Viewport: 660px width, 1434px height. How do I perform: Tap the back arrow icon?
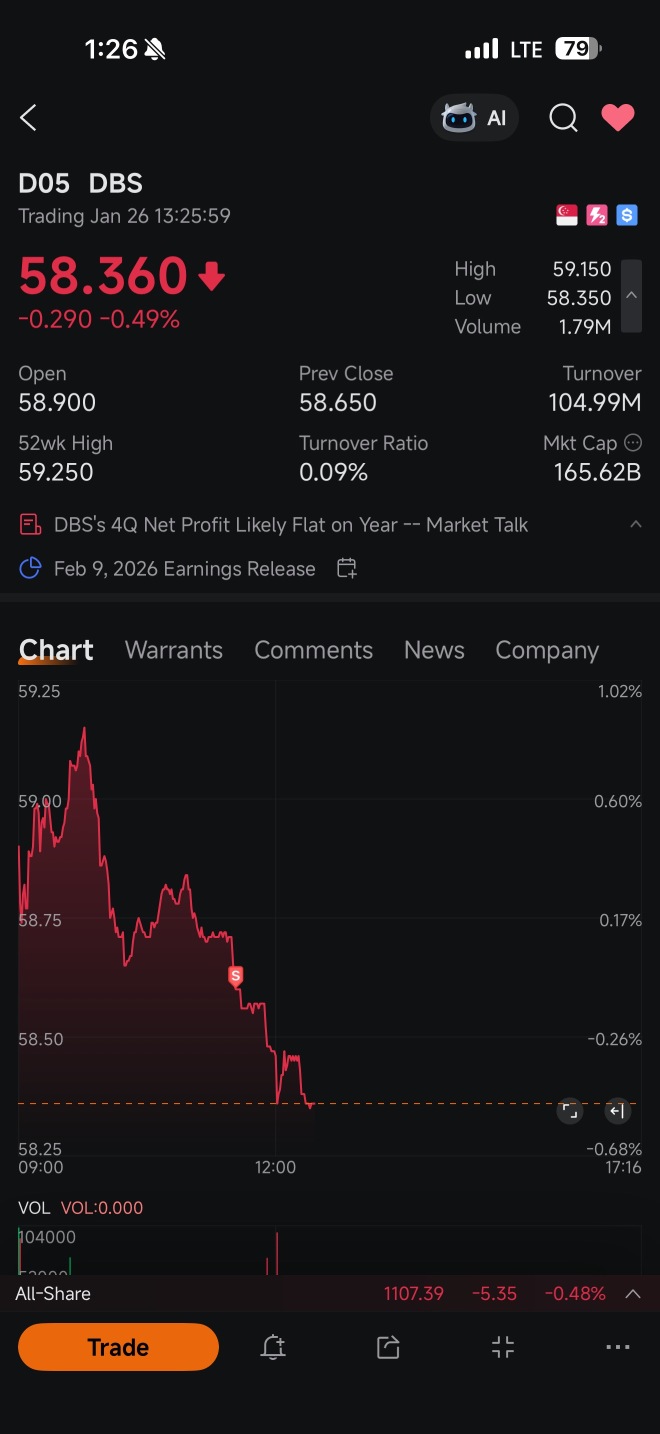28,118
